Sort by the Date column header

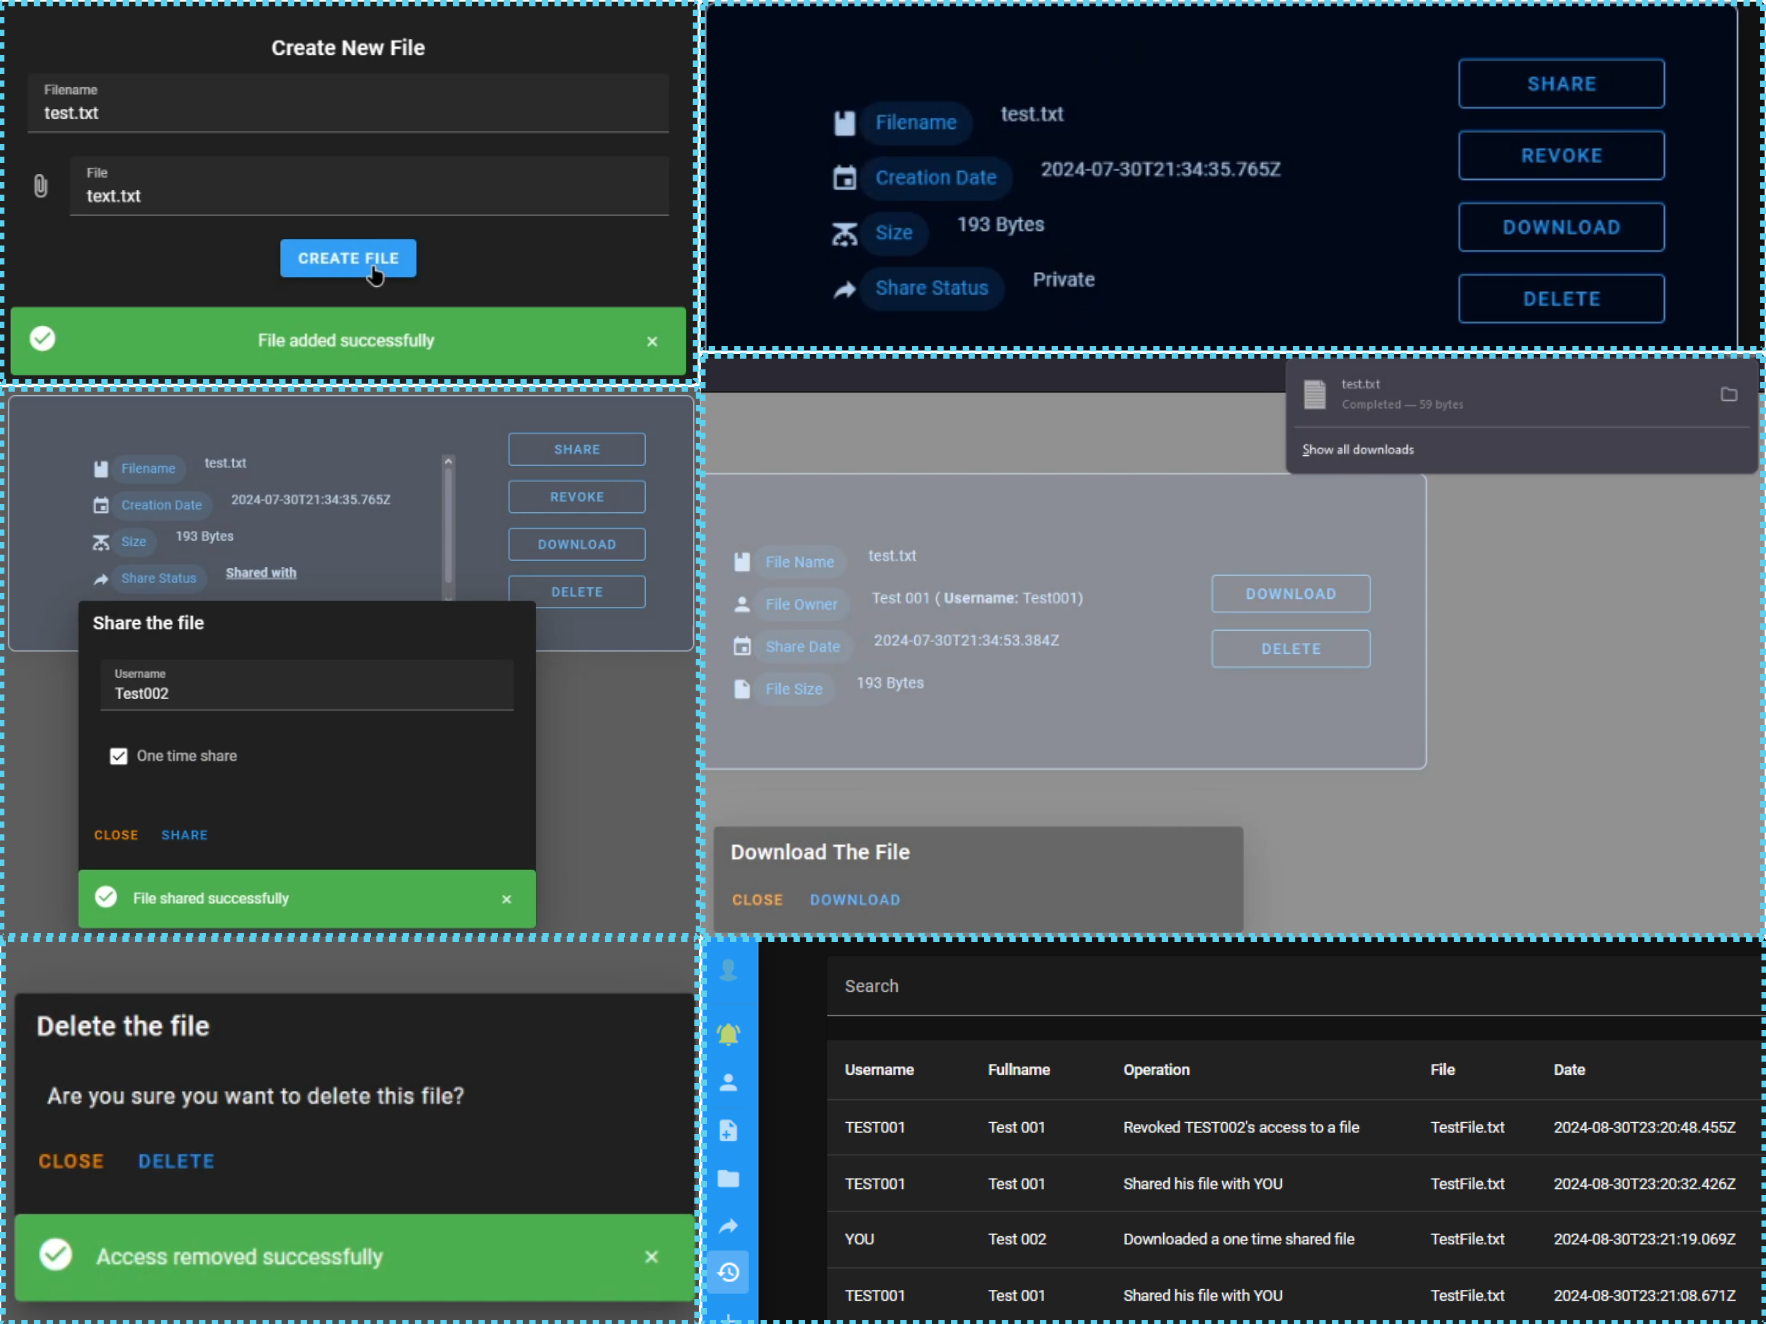coord(1569,1070)
